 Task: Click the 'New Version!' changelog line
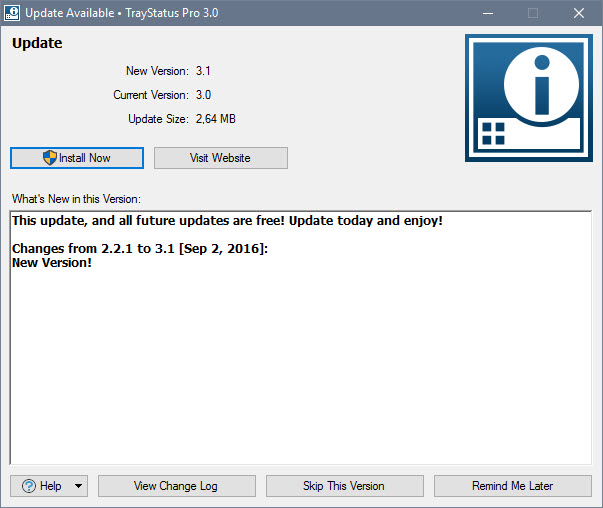pos(52,263)
